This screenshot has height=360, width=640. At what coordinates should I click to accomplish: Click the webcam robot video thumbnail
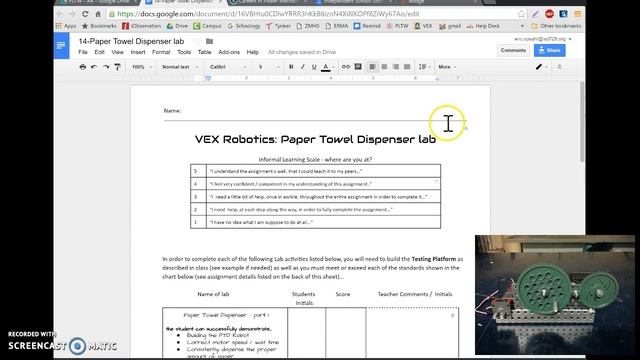click(555, 295)
